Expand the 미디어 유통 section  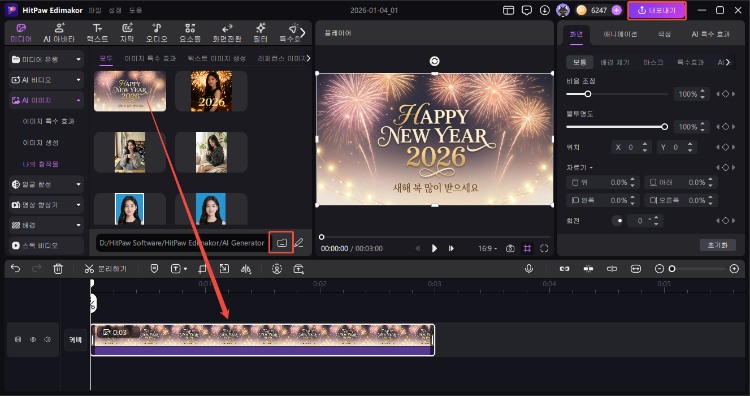[46, 59]
